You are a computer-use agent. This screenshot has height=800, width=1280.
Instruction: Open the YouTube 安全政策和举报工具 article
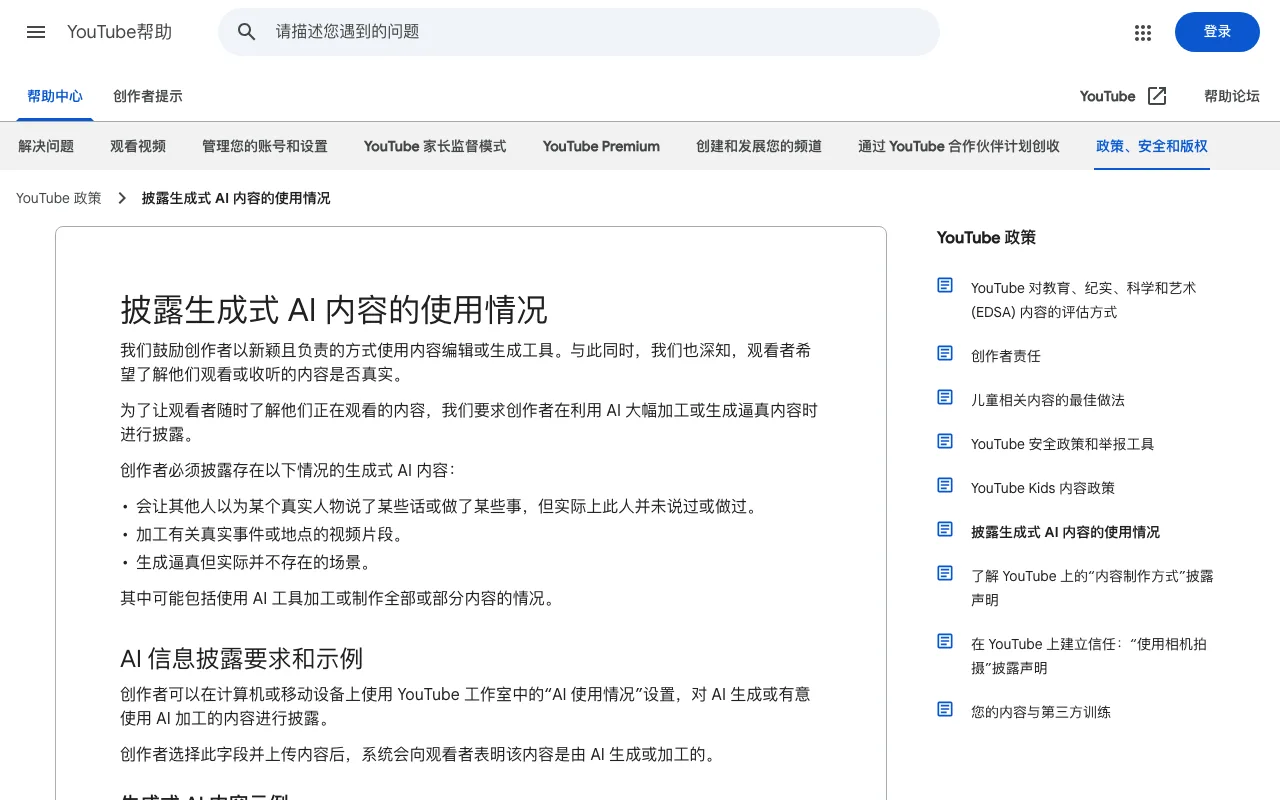(1062, 444)
